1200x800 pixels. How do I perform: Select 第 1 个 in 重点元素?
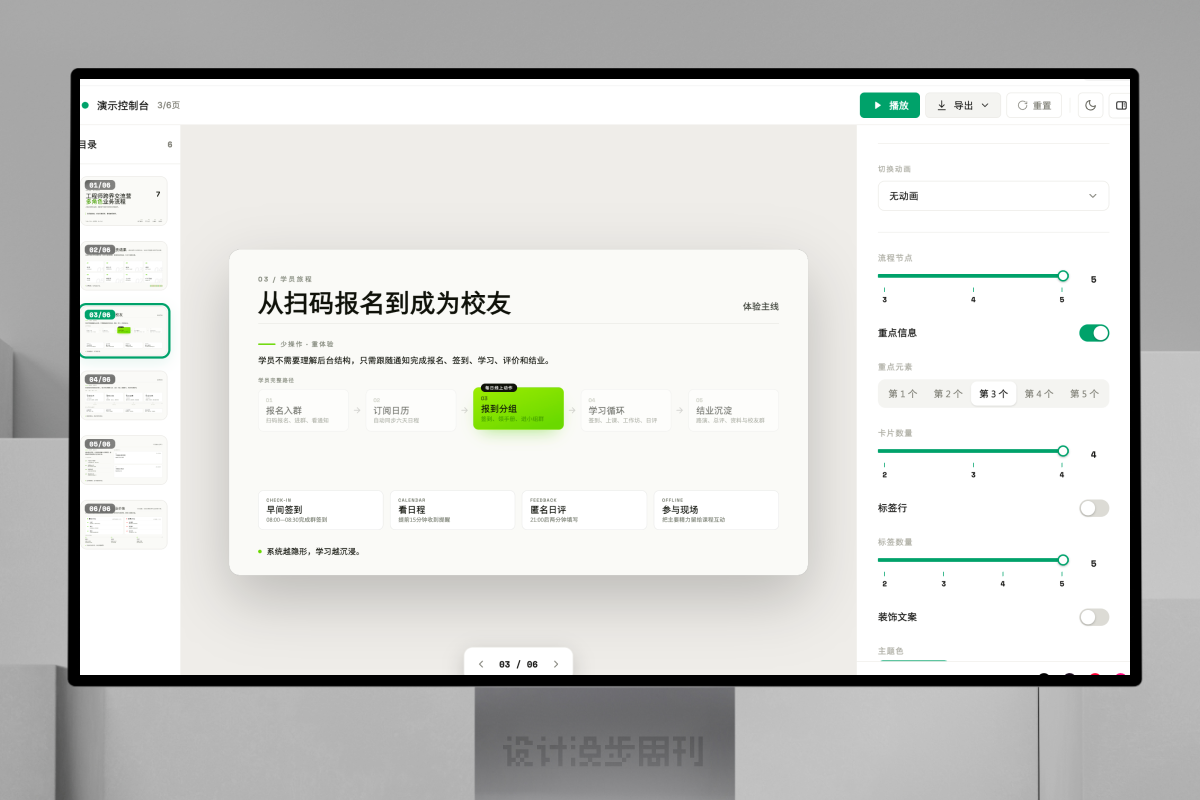click(902, 394)
